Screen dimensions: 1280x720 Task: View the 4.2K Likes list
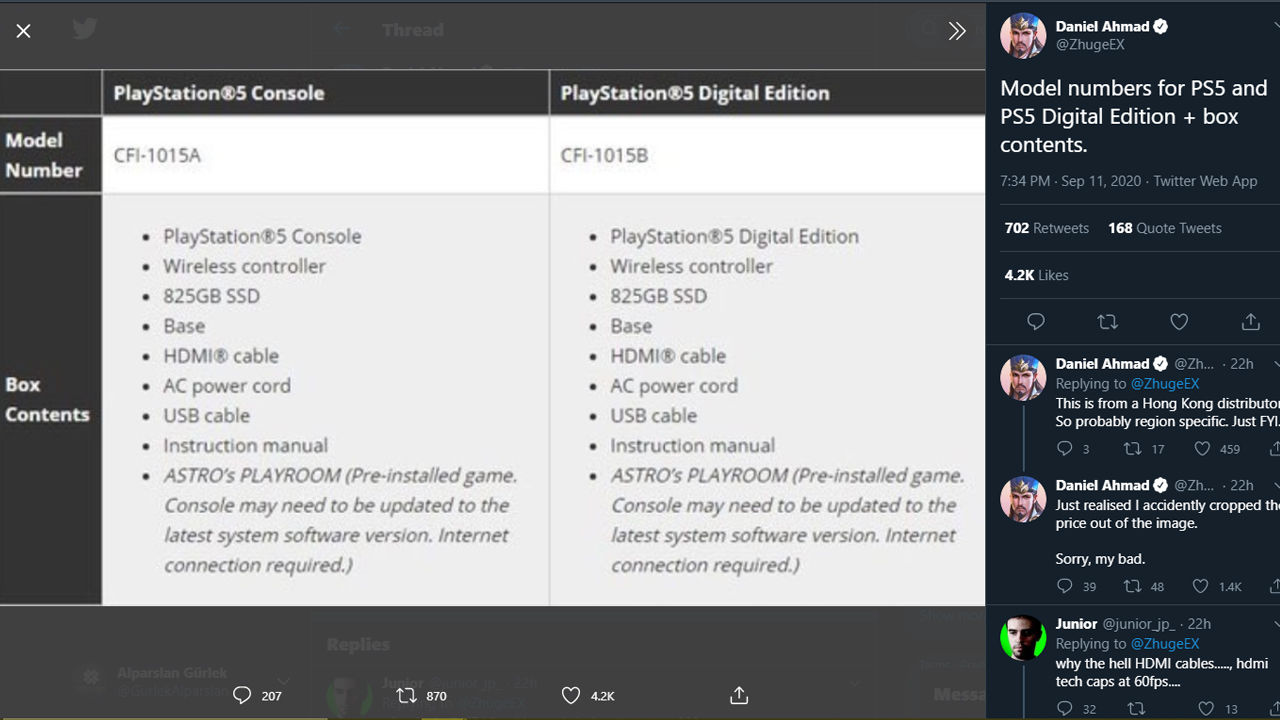(1036, 275)
